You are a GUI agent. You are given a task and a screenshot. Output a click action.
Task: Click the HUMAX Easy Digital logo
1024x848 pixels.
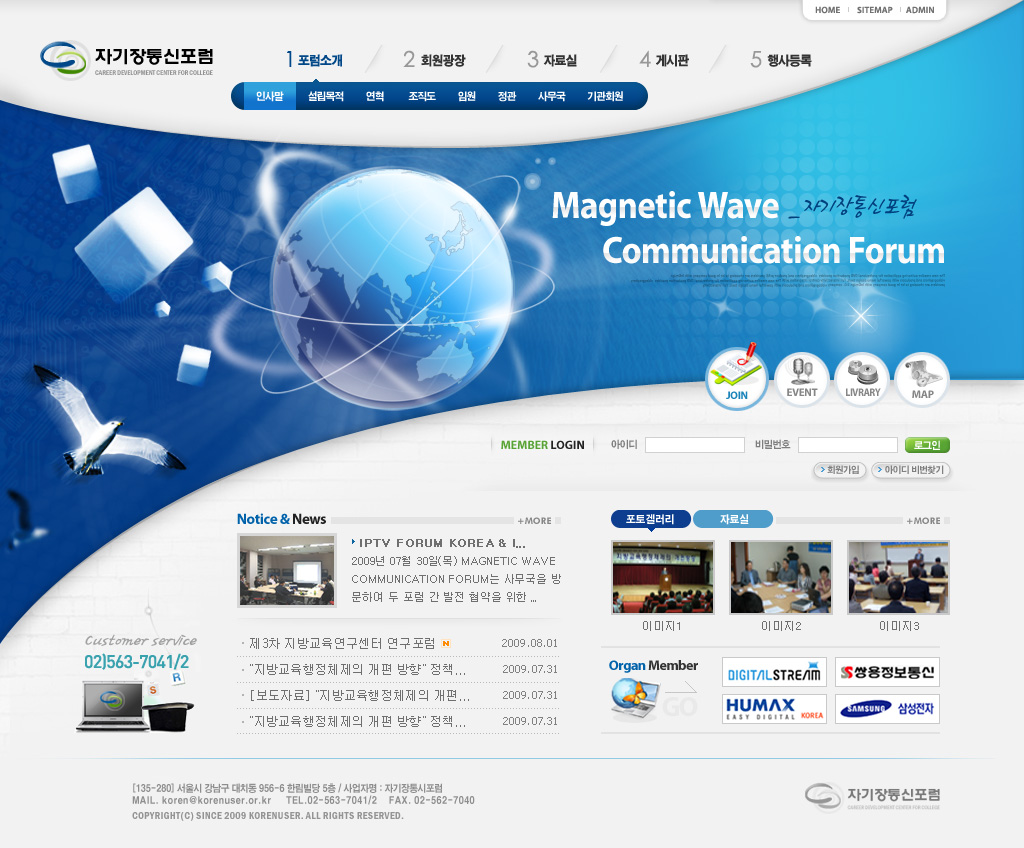[x=774, y=709]
